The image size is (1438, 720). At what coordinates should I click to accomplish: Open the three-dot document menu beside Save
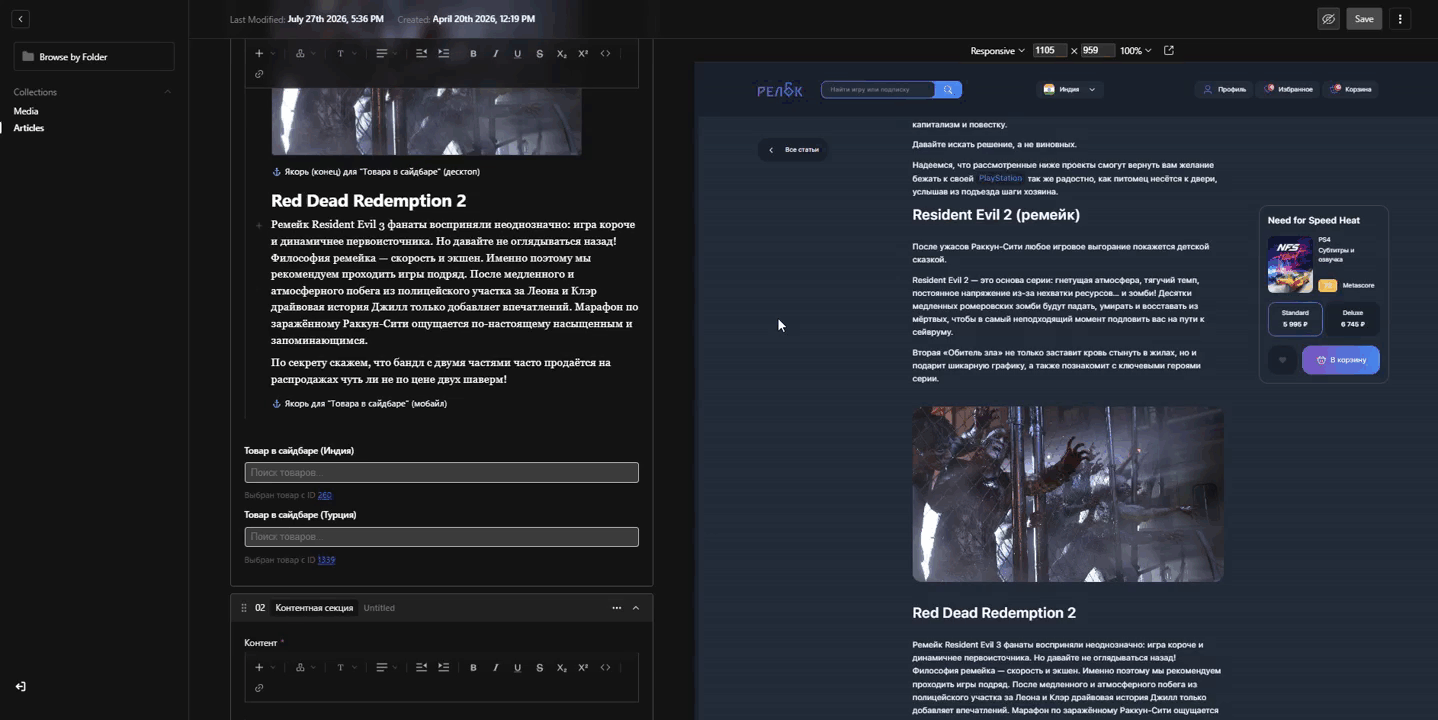(x=1400, y=19)
